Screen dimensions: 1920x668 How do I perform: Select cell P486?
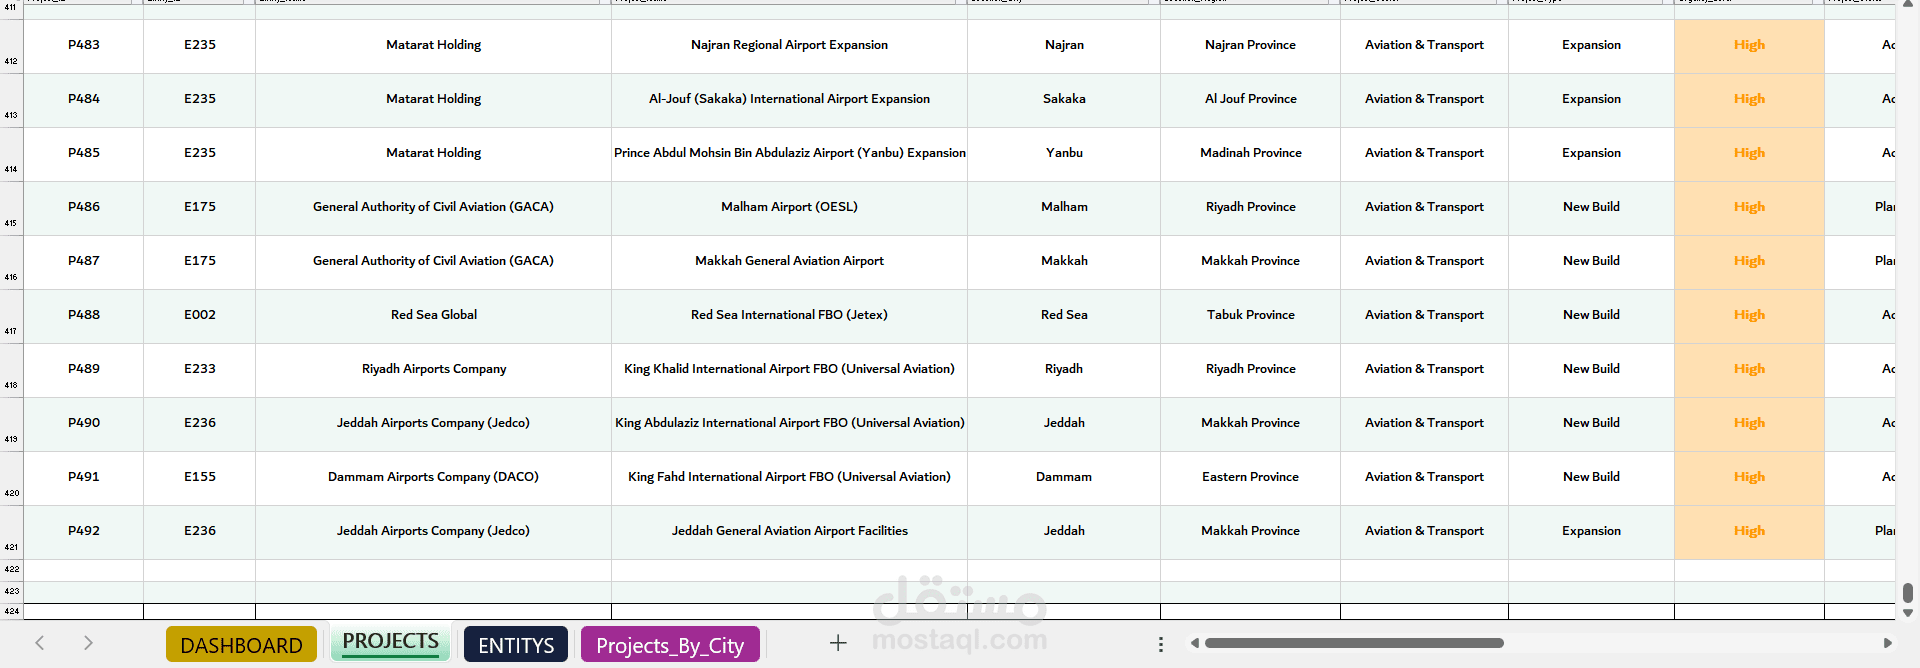(x=84, y=208)
